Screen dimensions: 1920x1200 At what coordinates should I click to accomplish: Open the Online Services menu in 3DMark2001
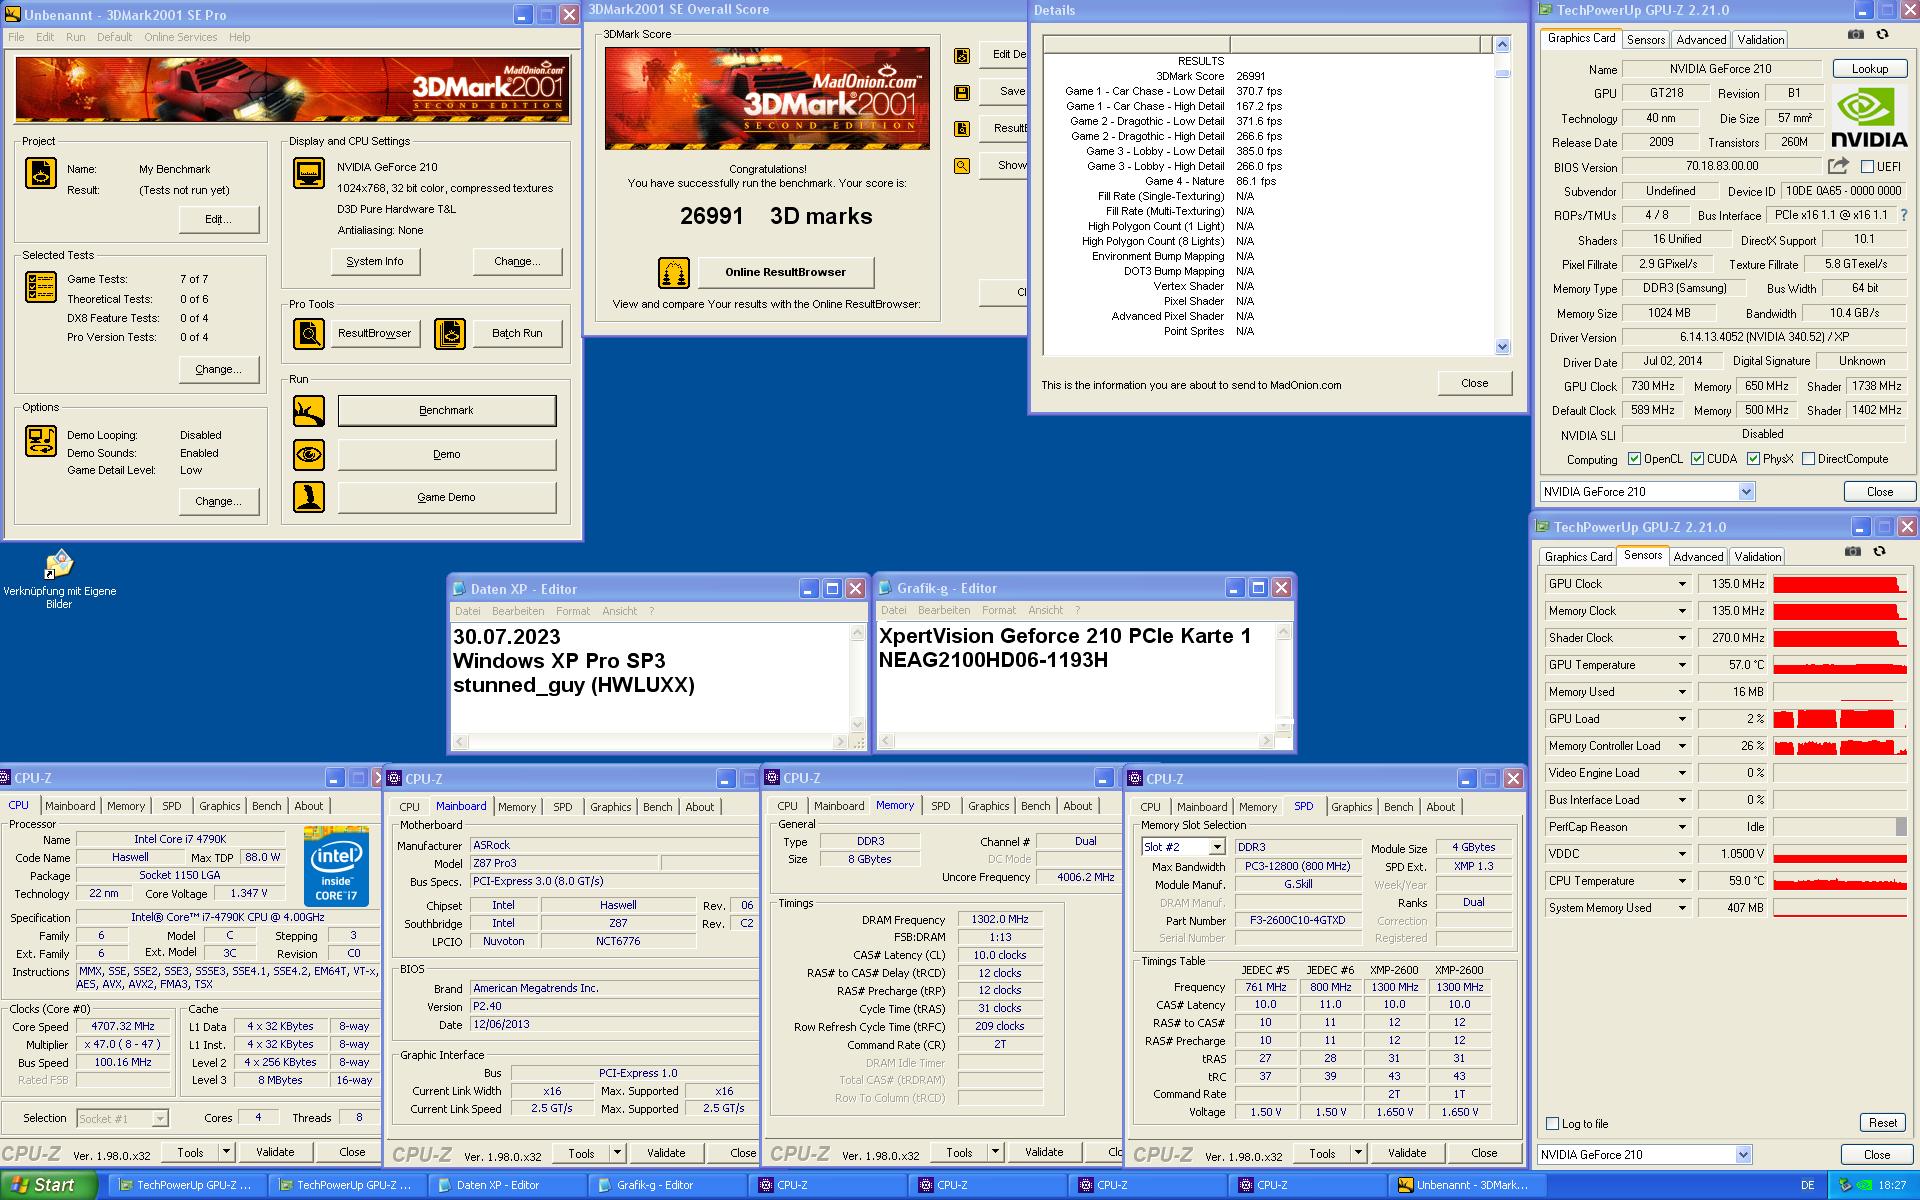[180, 37]
